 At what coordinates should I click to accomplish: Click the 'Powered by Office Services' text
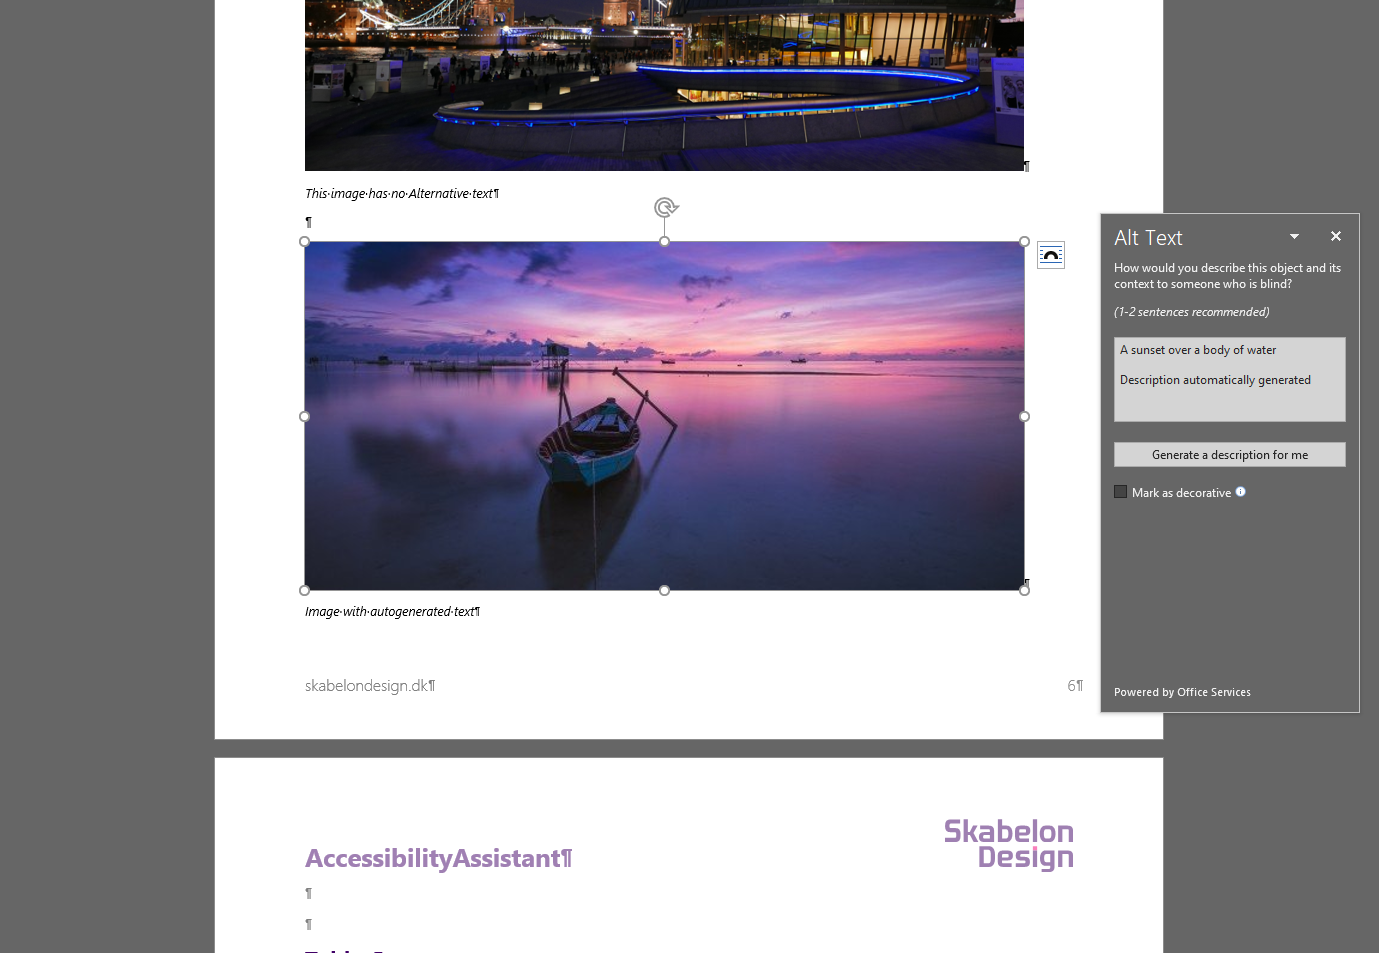click(1182, 692)
